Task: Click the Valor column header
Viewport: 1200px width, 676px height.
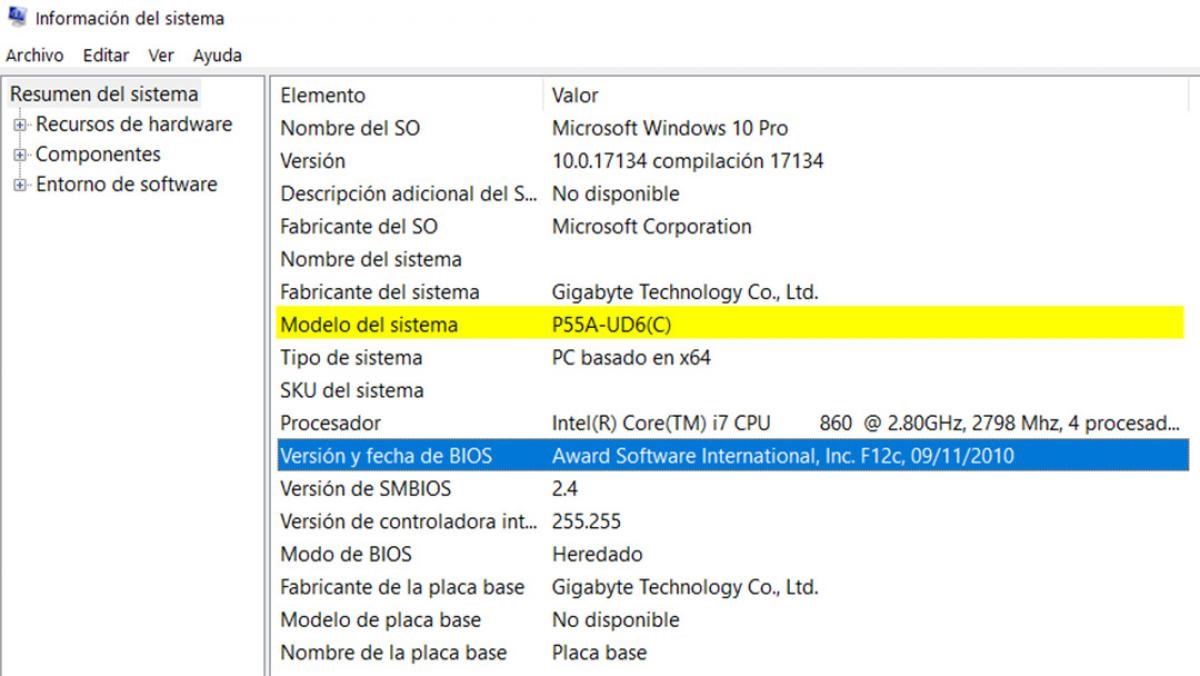Action: coord(573,95)
